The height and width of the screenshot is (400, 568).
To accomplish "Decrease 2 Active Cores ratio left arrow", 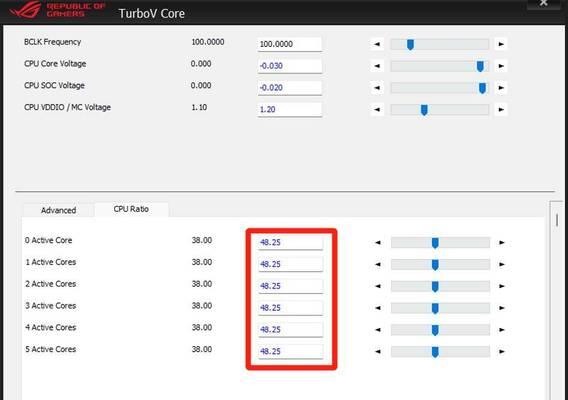I will click(x=378, y=286).
